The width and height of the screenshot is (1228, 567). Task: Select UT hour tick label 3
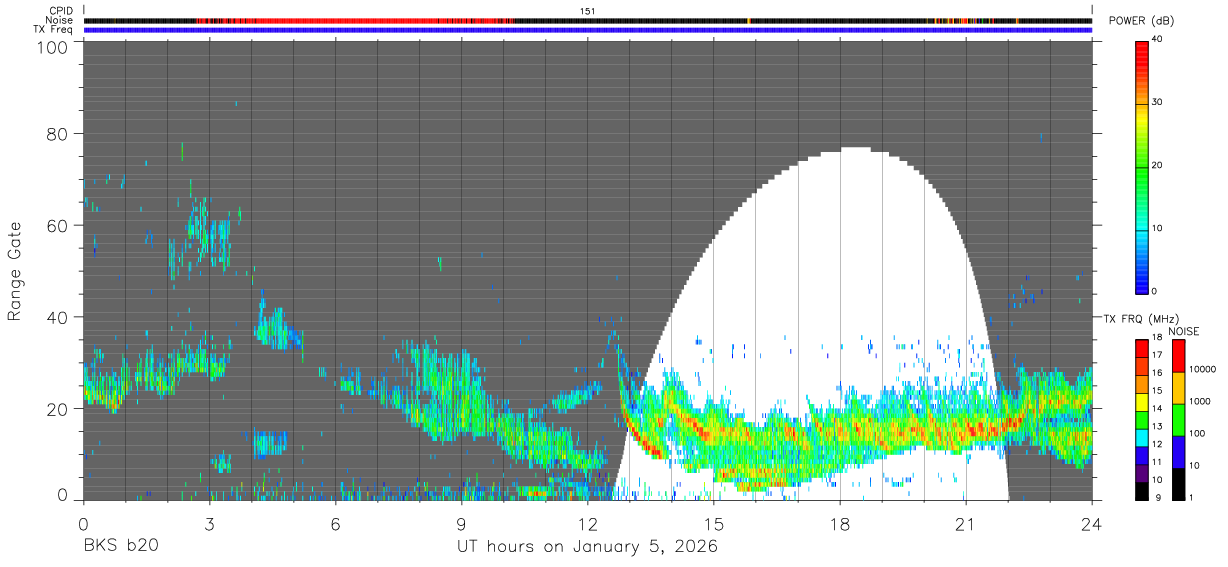click(x=209, y=523)
